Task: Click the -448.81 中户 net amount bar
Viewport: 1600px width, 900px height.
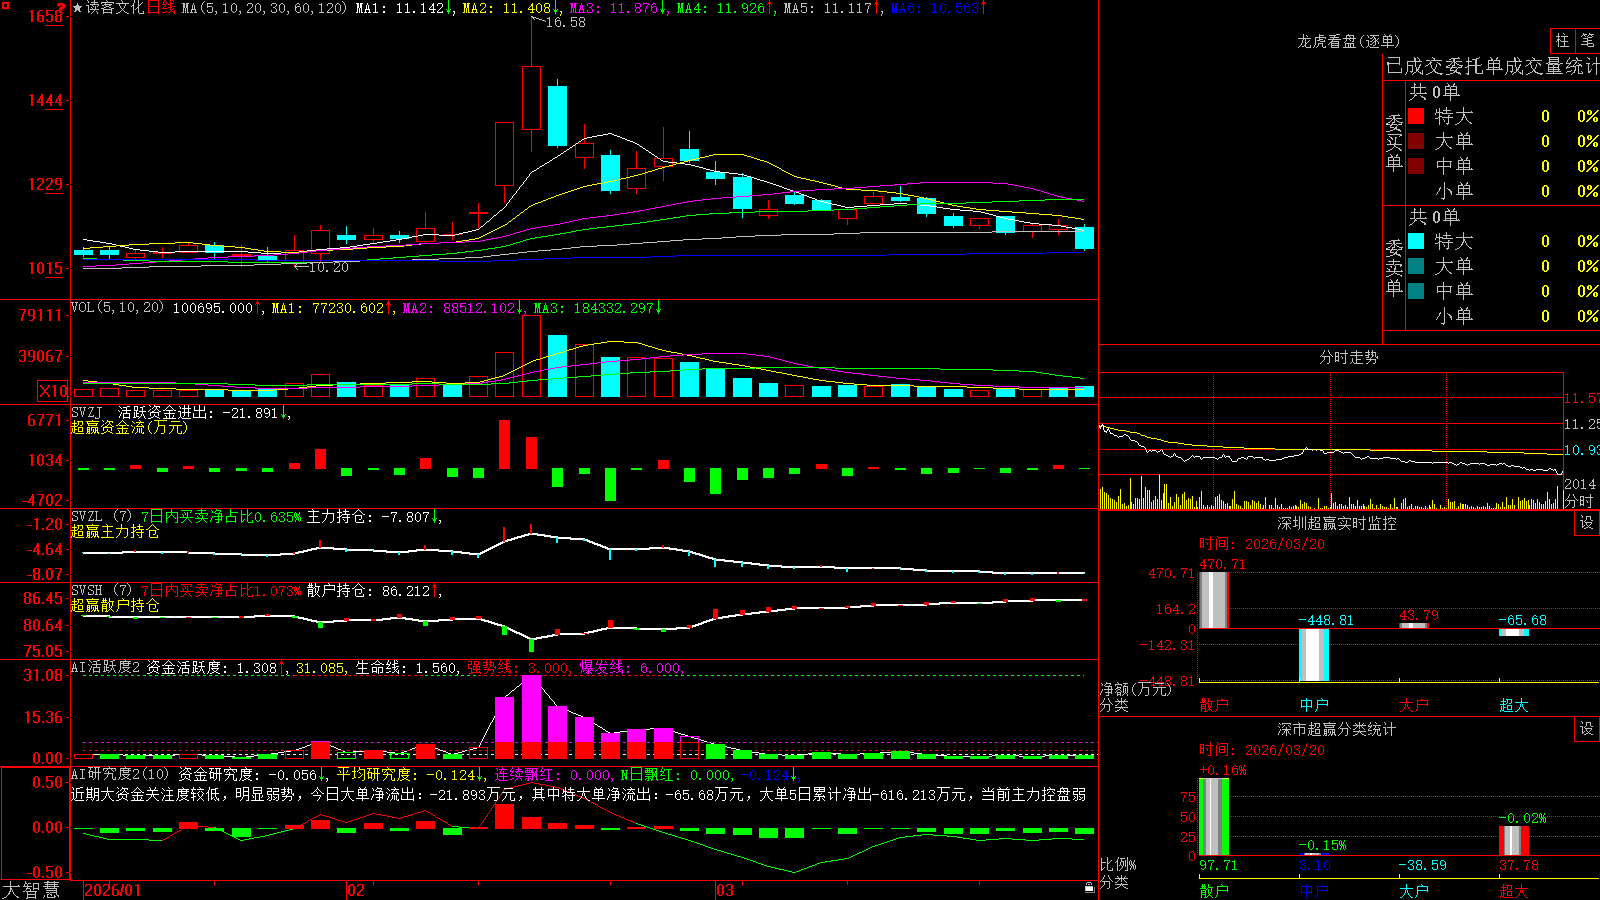Action: point(1314,655)
